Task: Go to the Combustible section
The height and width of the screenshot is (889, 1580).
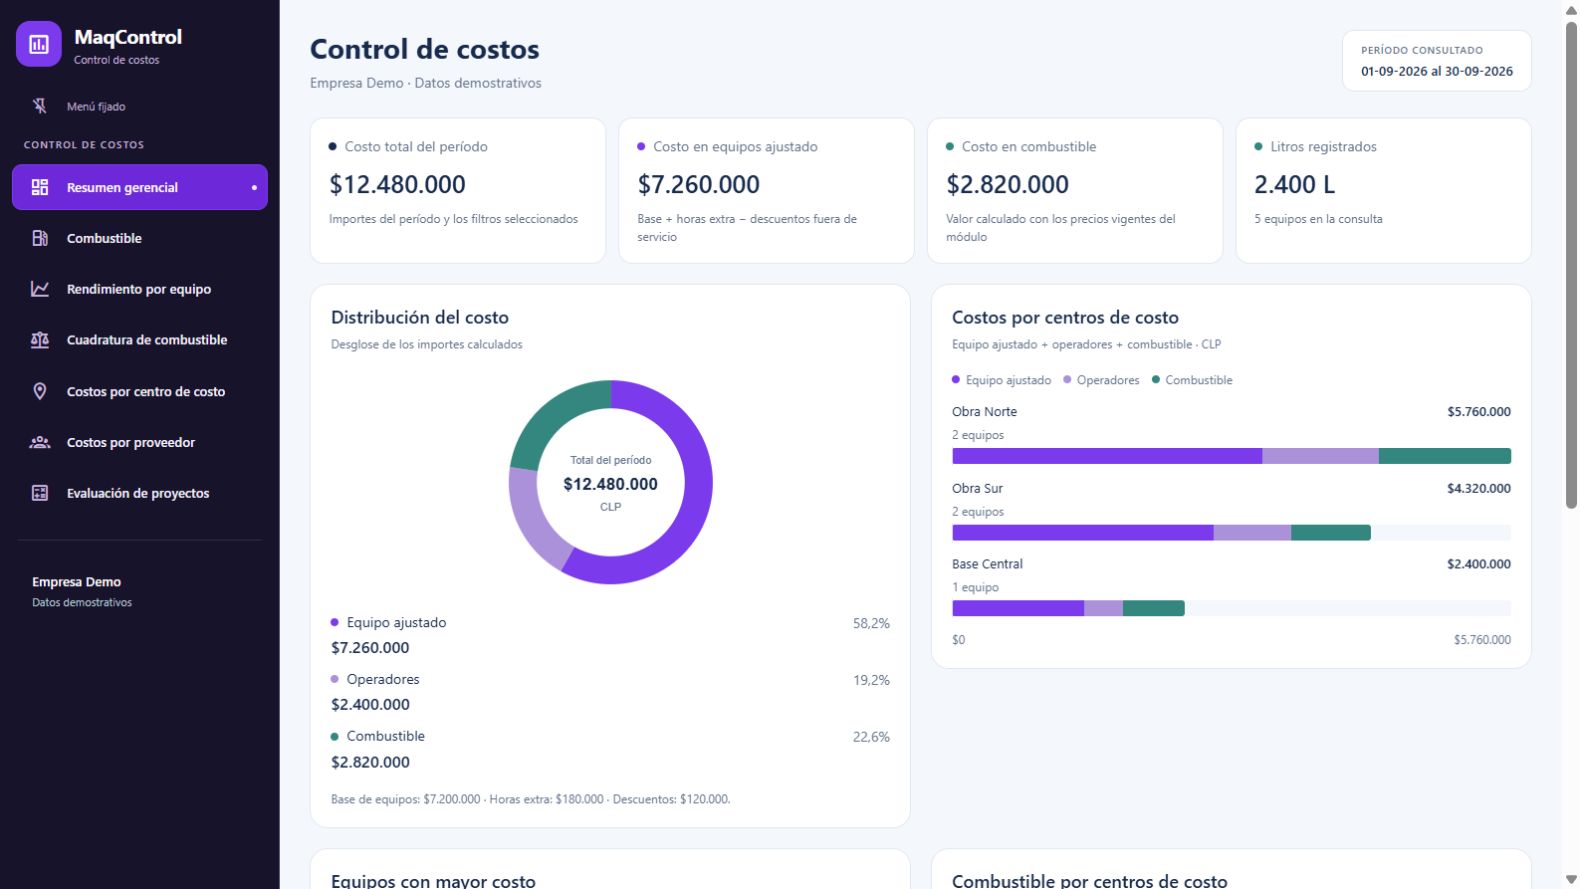Action: pos(140,238)
